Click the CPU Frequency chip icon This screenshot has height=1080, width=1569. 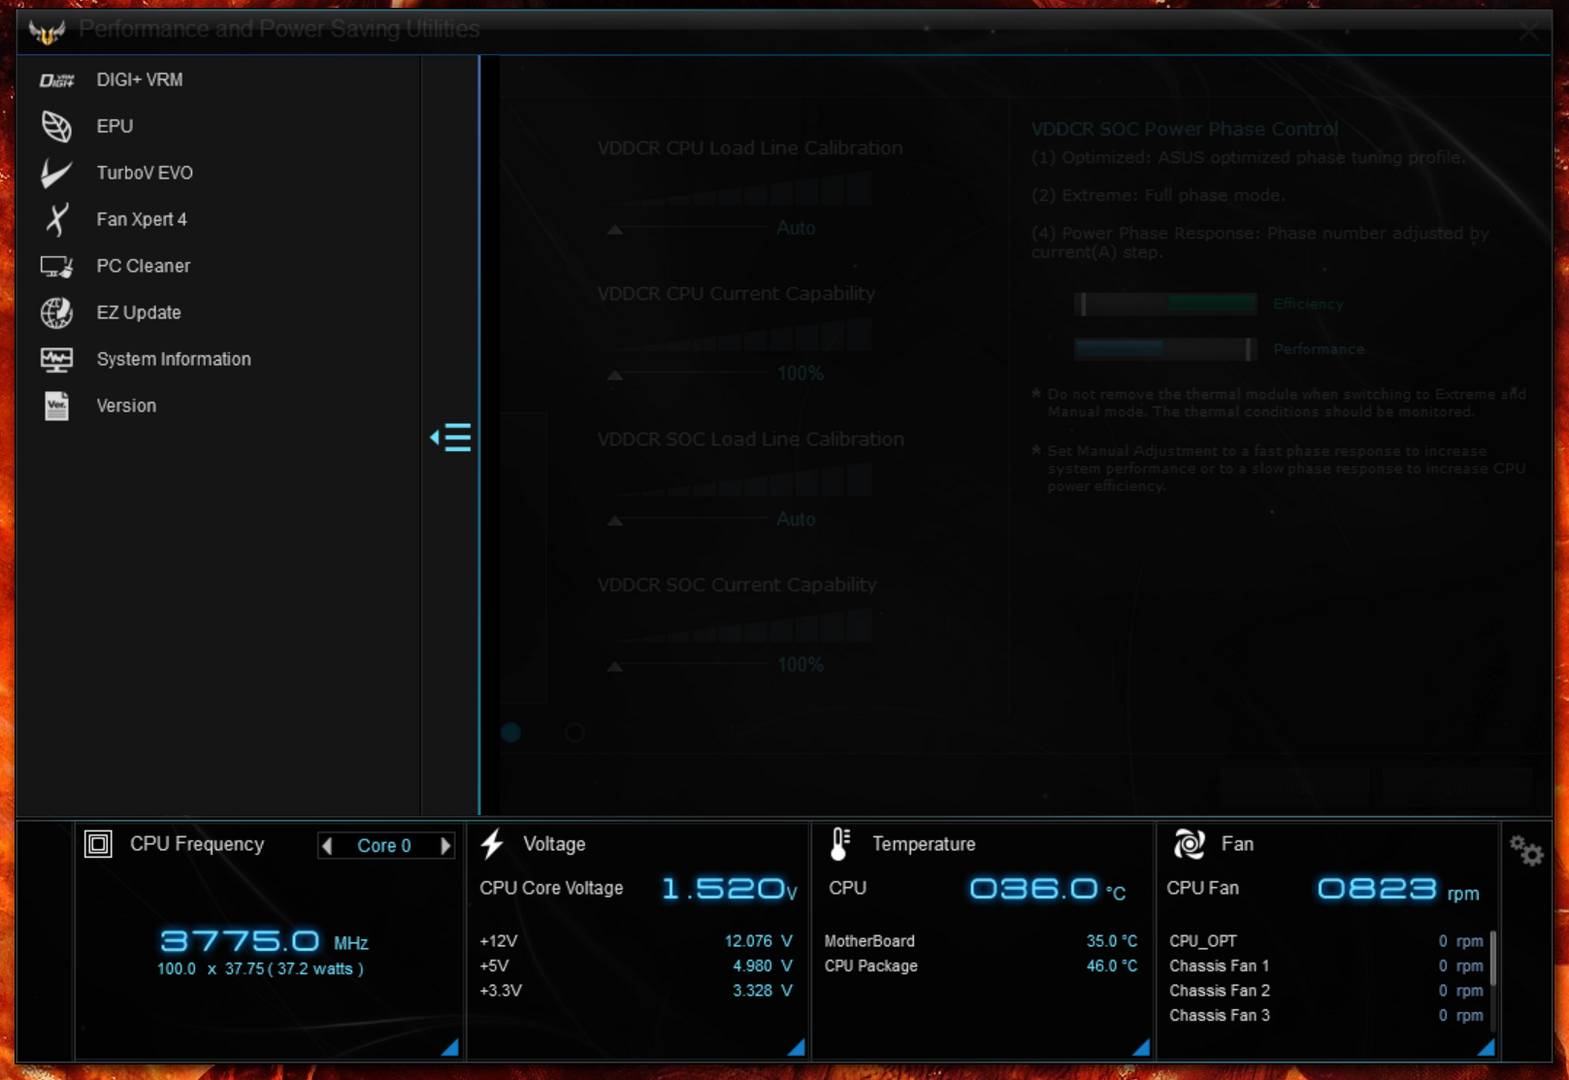98,844
